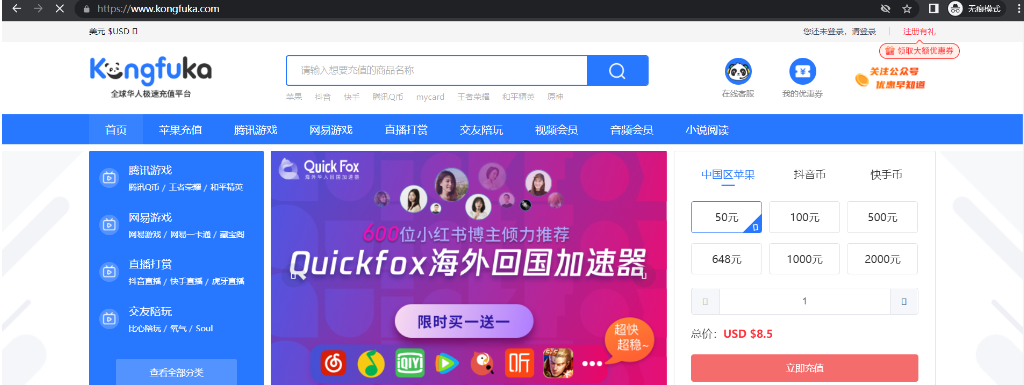
Task: Click the green iQIYI banner icon
Action: click(x=409, y=363)
